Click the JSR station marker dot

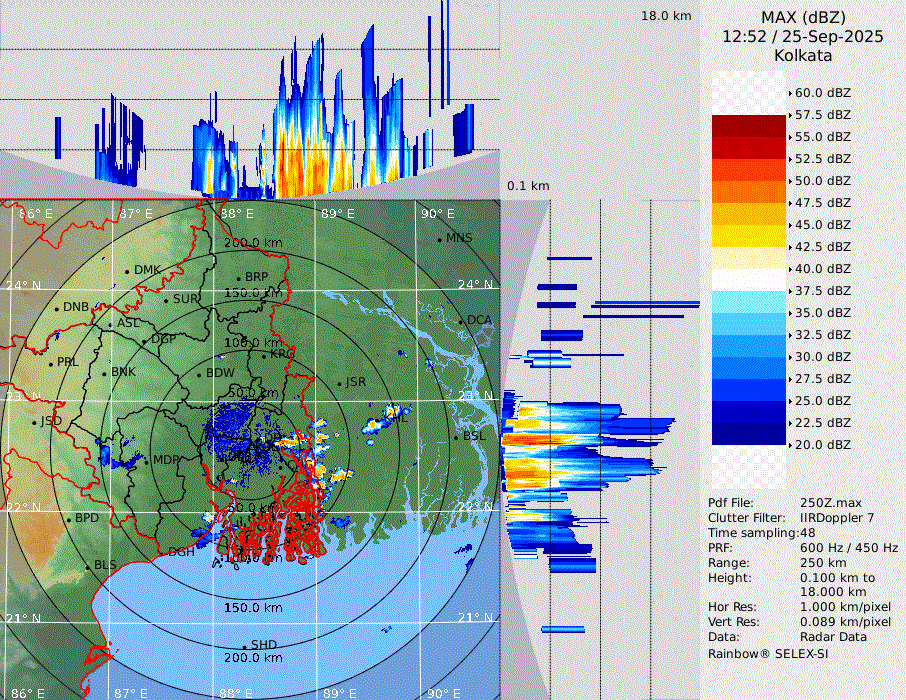[x=340, y=384]
